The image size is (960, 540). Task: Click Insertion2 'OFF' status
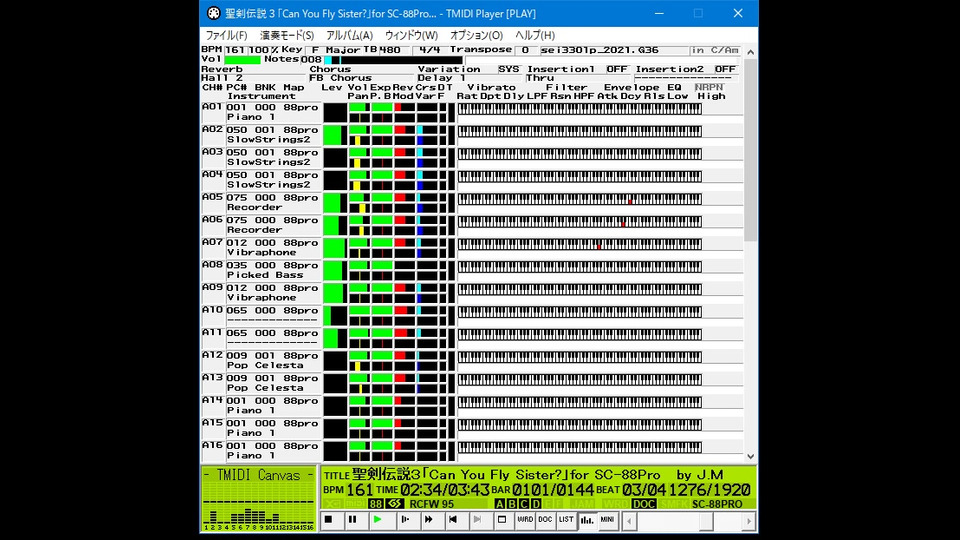(725, 69)
